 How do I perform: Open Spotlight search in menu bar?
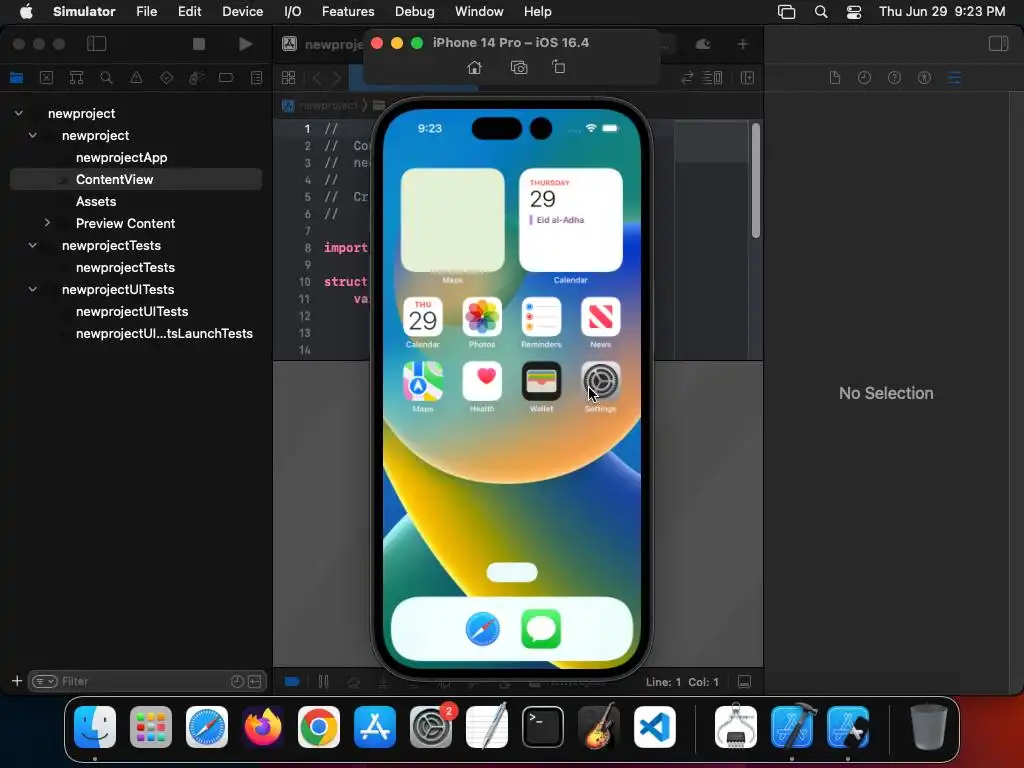[x=821, y=12]
